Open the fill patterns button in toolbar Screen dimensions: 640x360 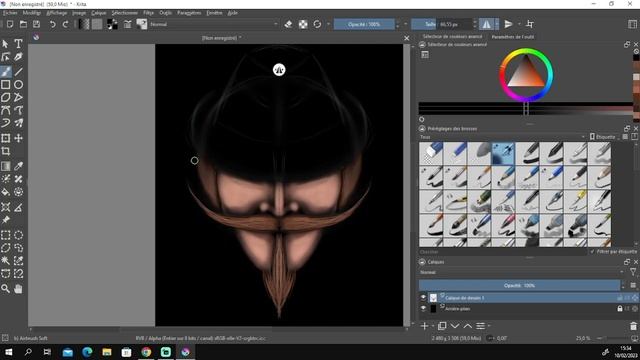(x=97, y=24)
